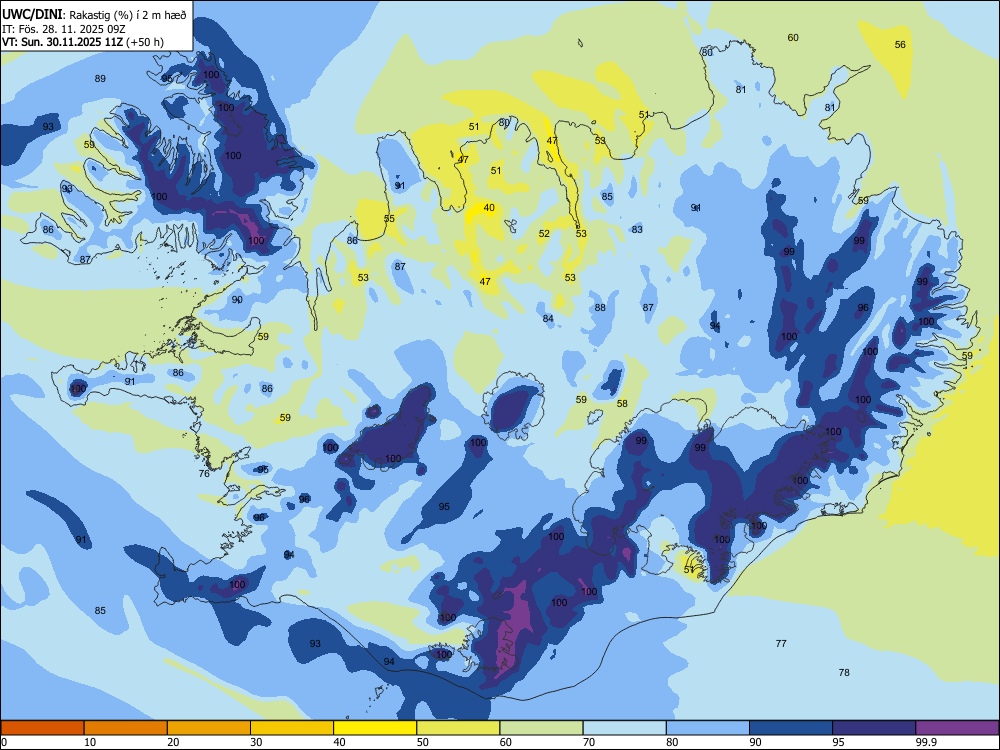The width and height of the screenshot is (1000, 750).
Task: Click the "88" value on the map
Action: 600,307
